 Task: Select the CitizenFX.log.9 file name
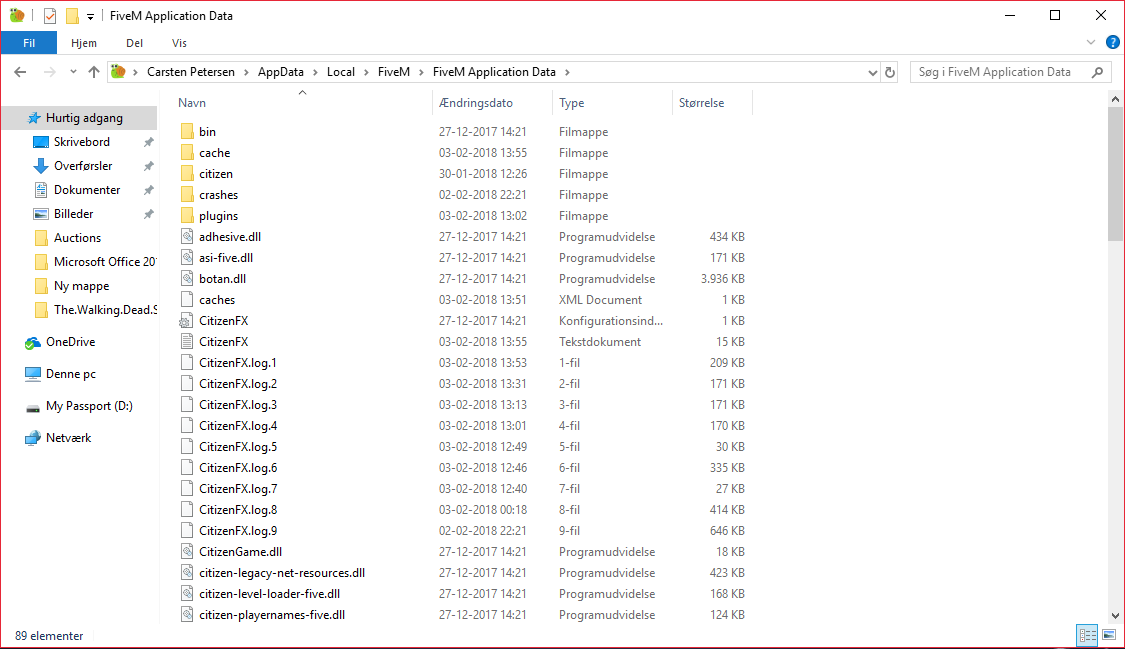click(237, 531)
